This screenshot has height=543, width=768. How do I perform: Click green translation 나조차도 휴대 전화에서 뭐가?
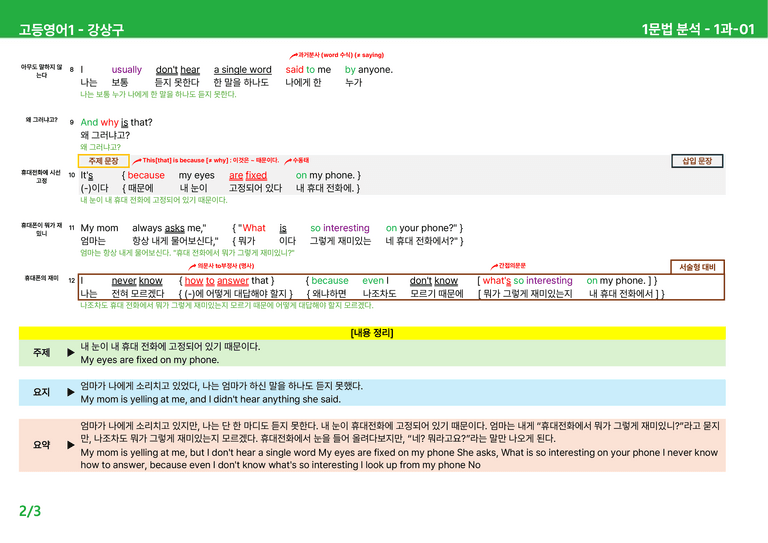227,306
